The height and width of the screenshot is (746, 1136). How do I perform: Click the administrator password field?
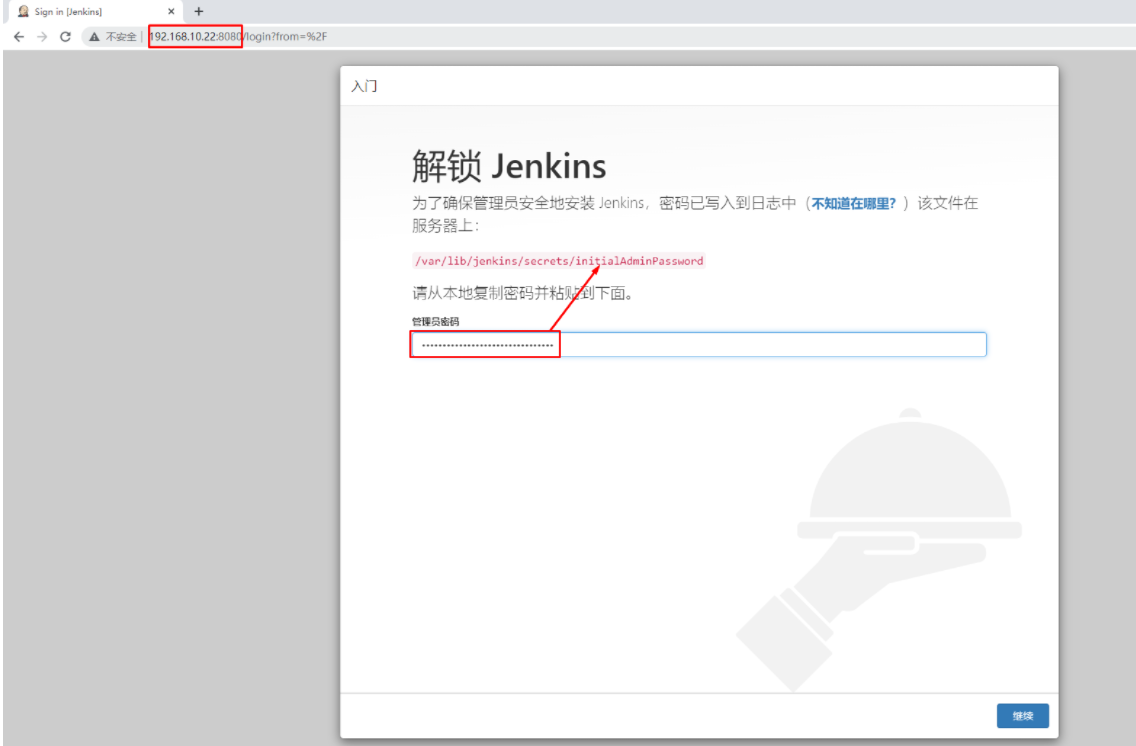[x=698, y=344]
